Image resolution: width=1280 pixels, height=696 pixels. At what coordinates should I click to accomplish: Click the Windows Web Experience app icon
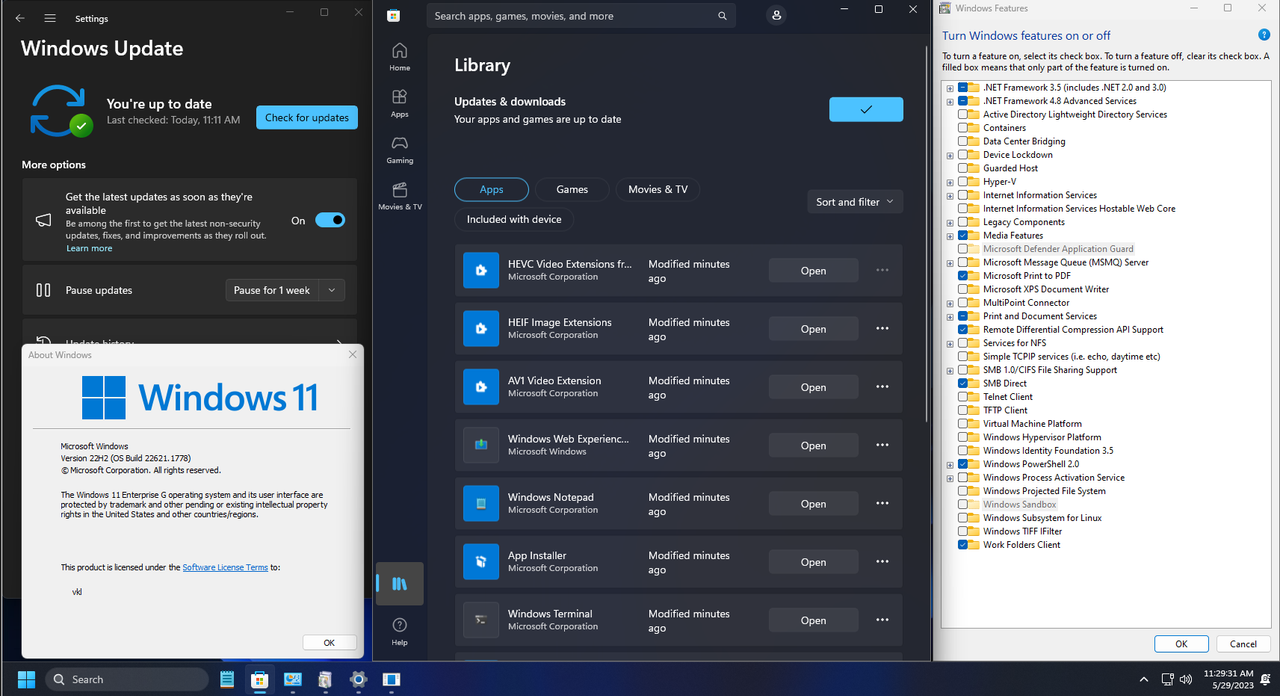coord(481,445)
